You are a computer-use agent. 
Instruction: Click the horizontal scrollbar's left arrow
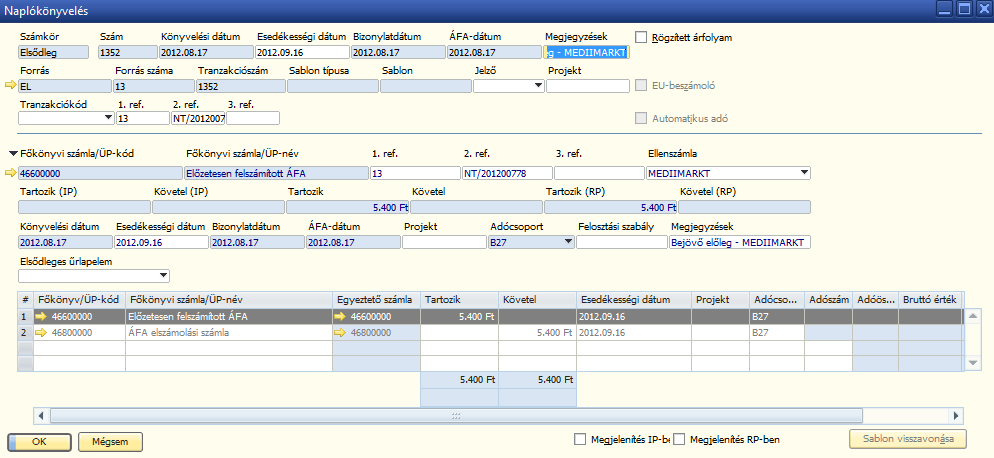click(x=41, y=415)
